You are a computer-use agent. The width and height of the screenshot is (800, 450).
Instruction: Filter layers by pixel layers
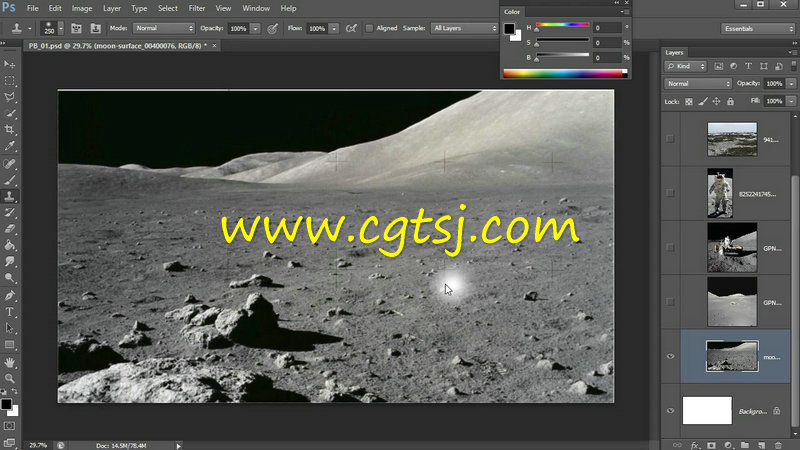click(718, 66)
